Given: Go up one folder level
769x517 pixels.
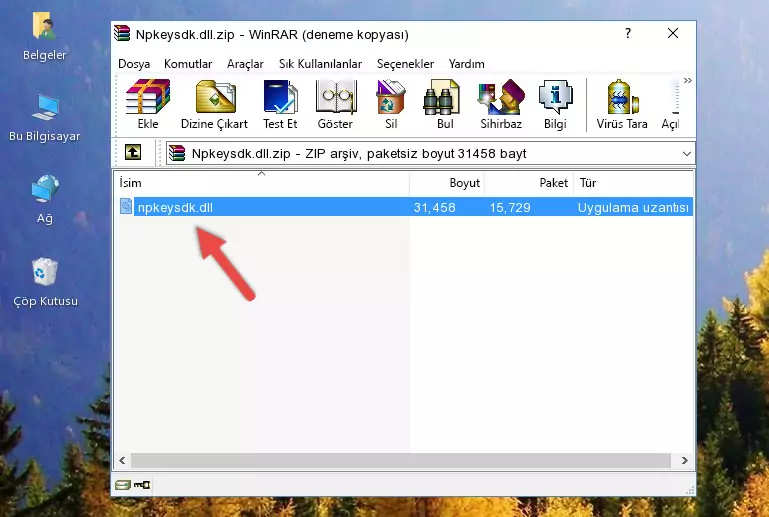Looking at the screenshot, I should 133,153.
